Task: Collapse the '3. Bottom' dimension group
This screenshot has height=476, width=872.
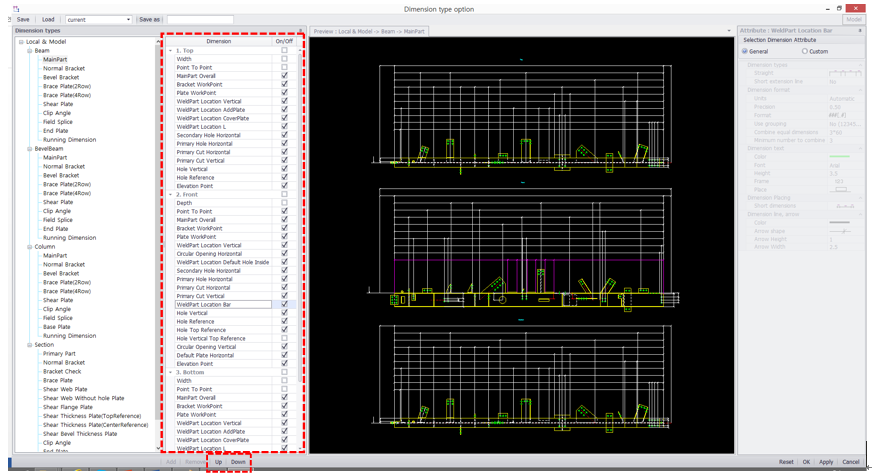Action: 171,372
